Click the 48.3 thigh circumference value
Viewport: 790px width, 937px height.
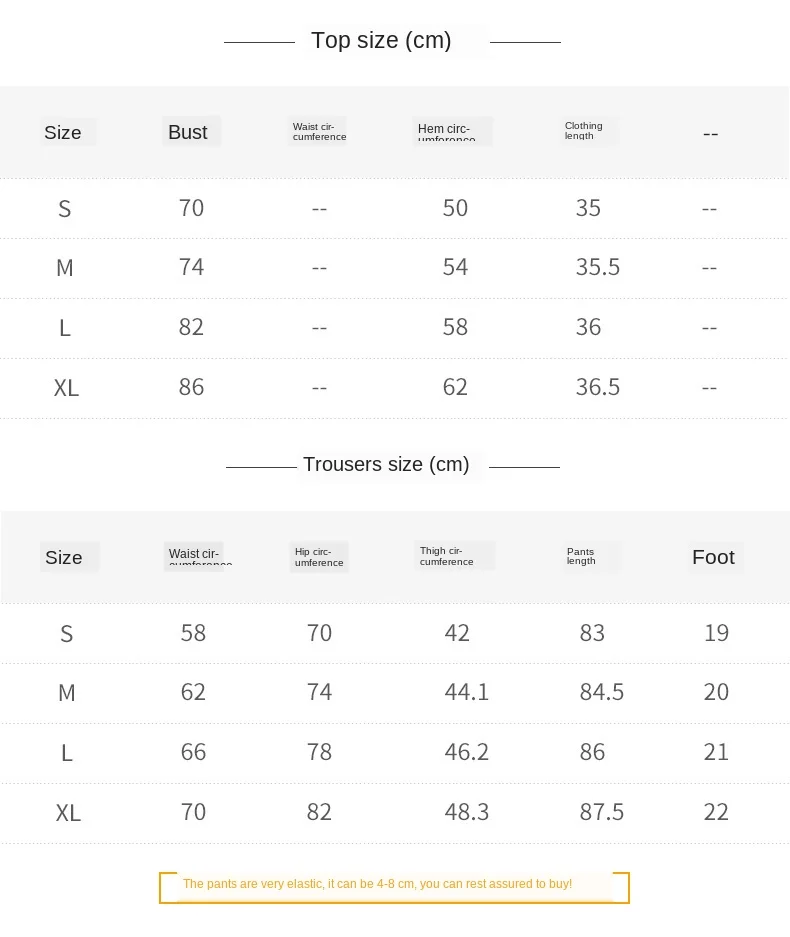(x=467, y=812)
